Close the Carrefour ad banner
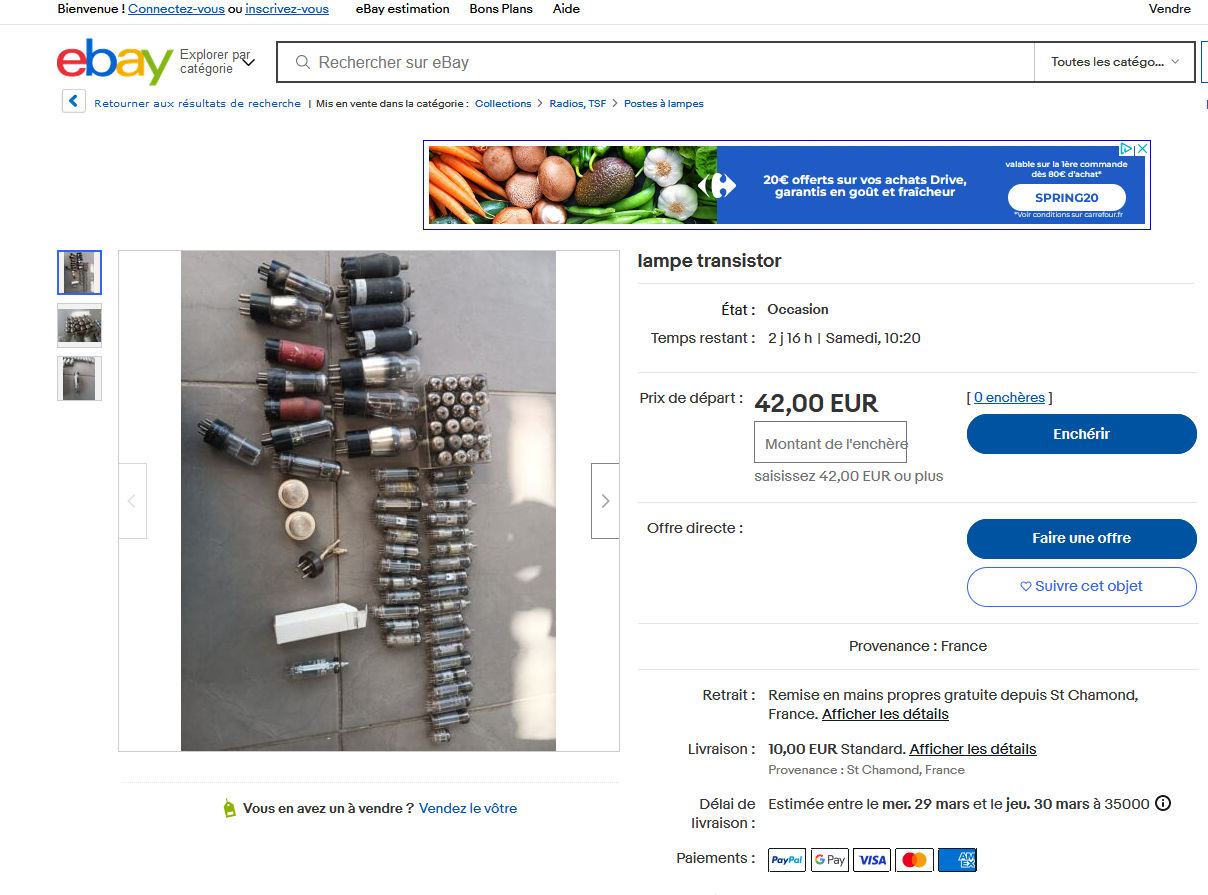Image resolution: width=1208 pixels, height=895 pixels. 1142,148
